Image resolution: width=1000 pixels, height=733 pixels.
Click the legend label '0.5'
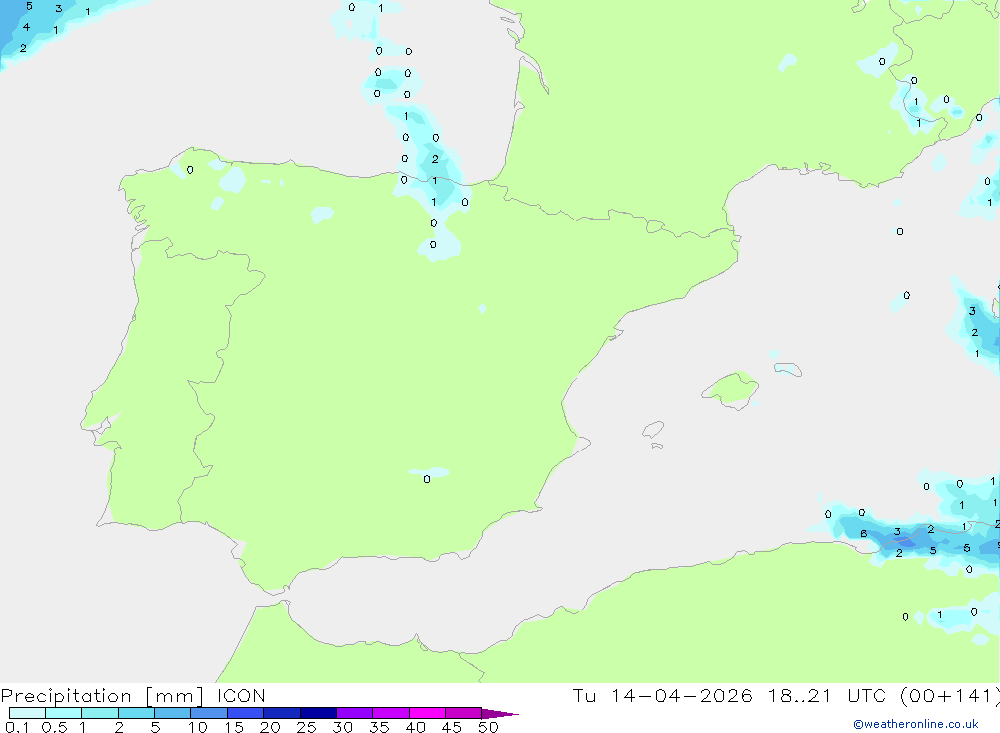54,727
